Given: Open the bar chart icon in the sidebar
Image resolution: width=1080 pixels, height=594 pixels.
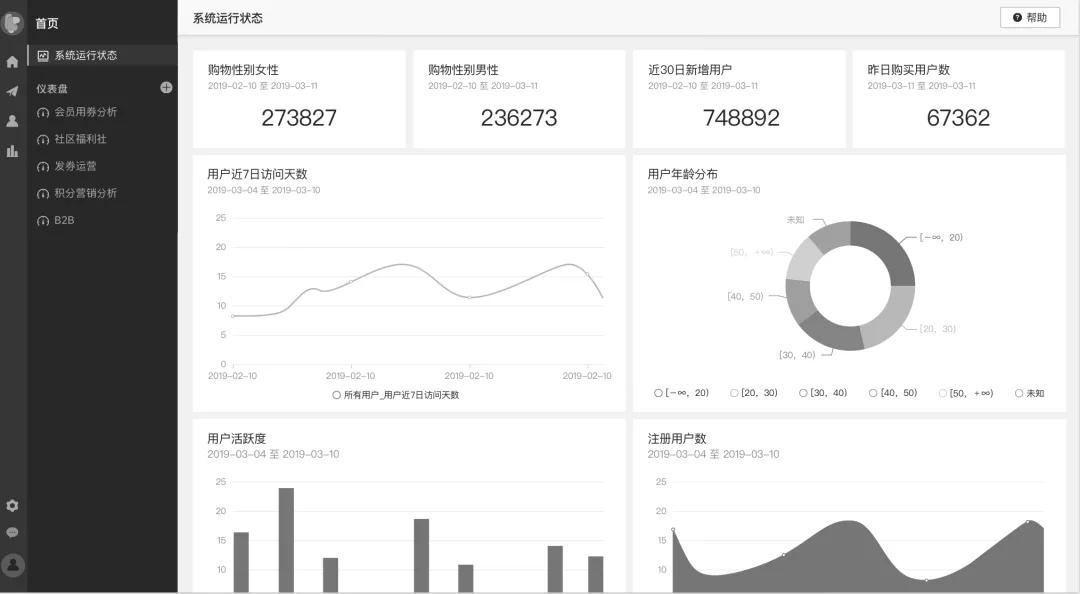Looking at the screenshot, I should coord(11,150).
